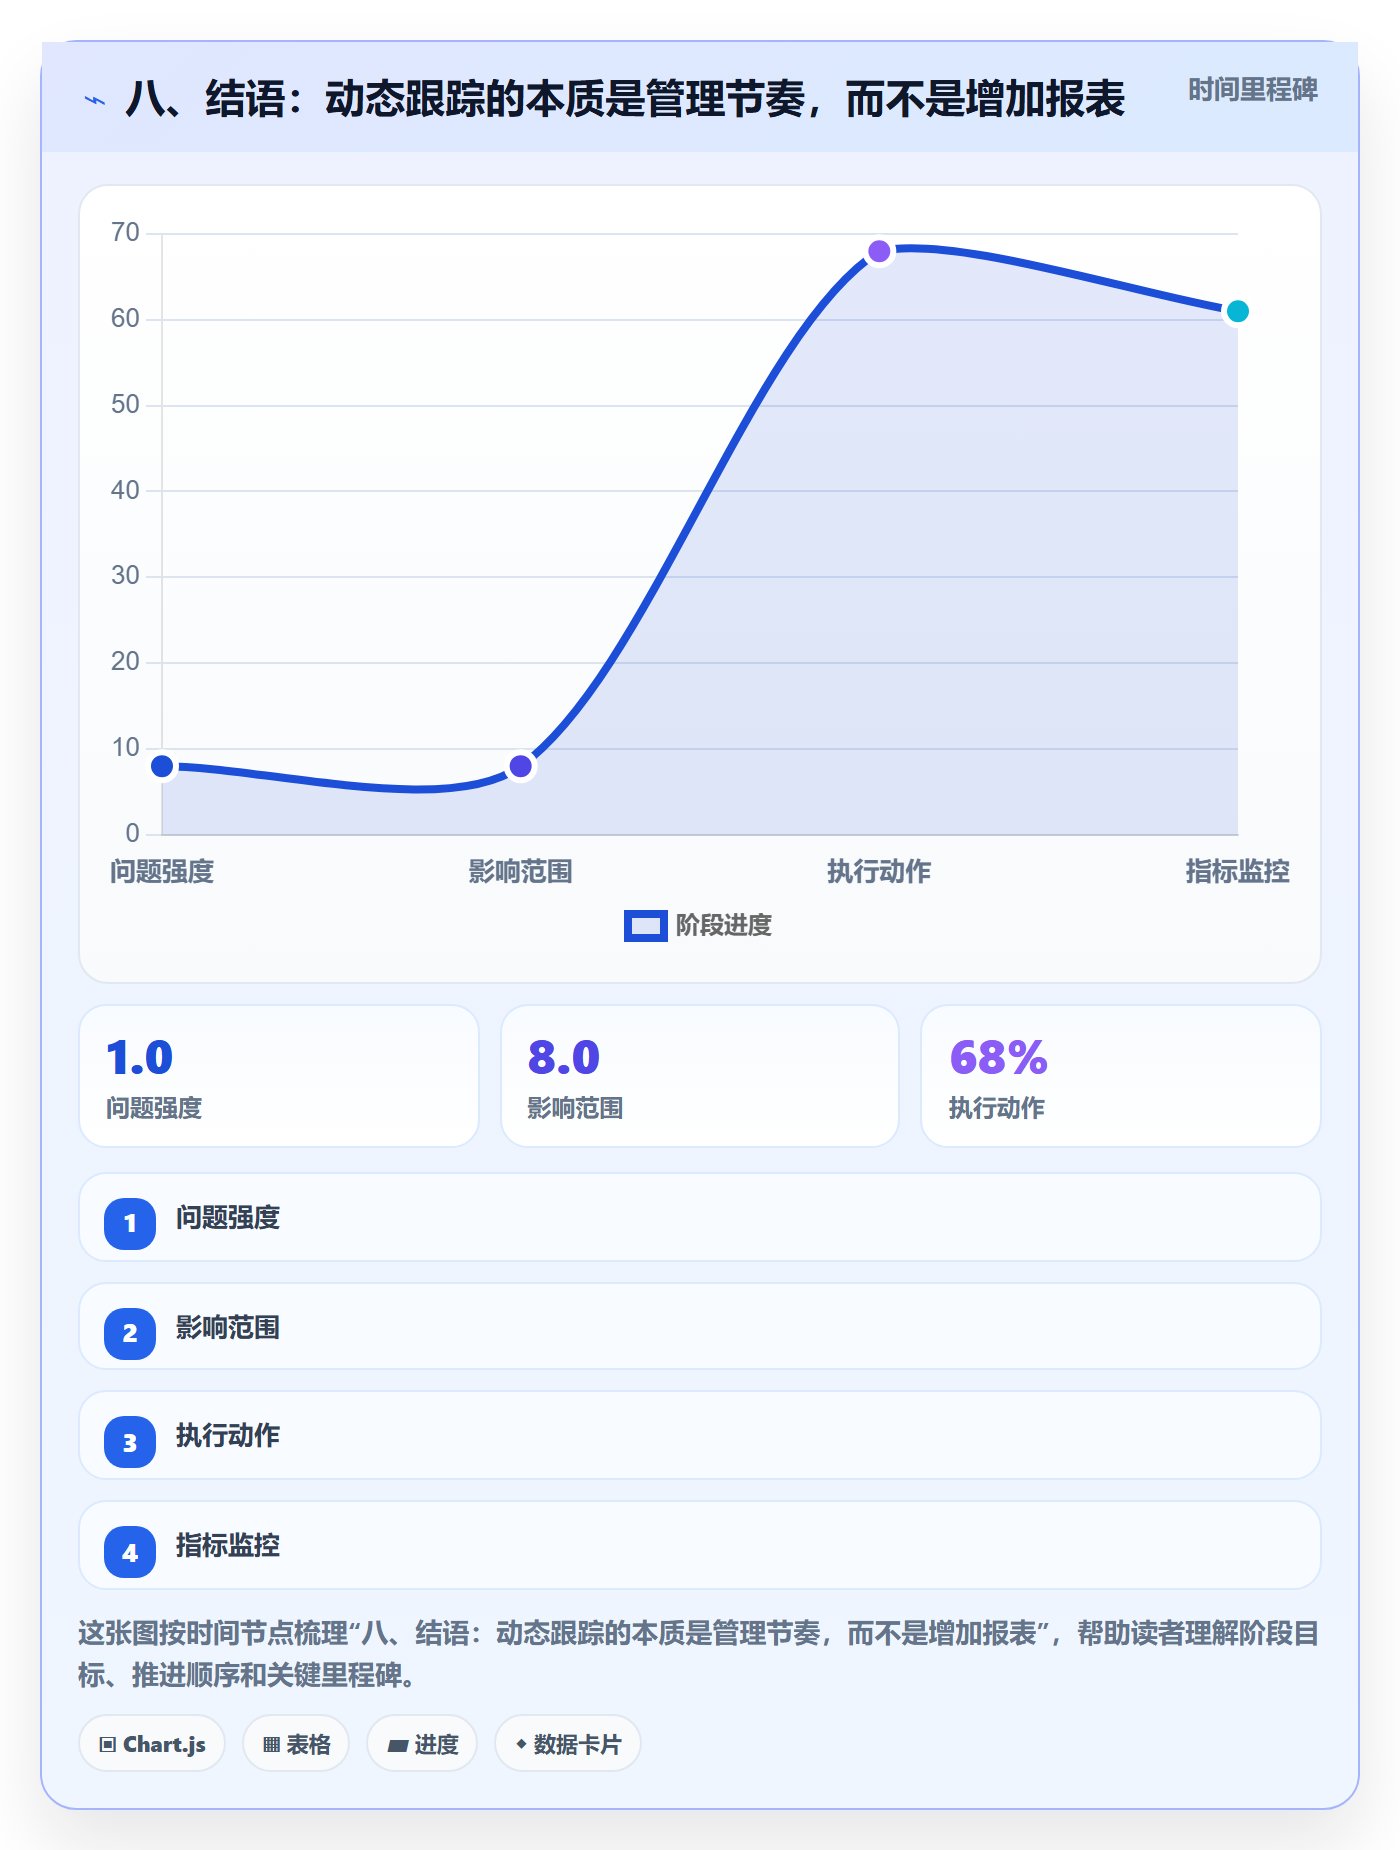Screen dimensions: 1400x1850
Task: Click the x-axis label 问题强度
Action: pos(162,872)
